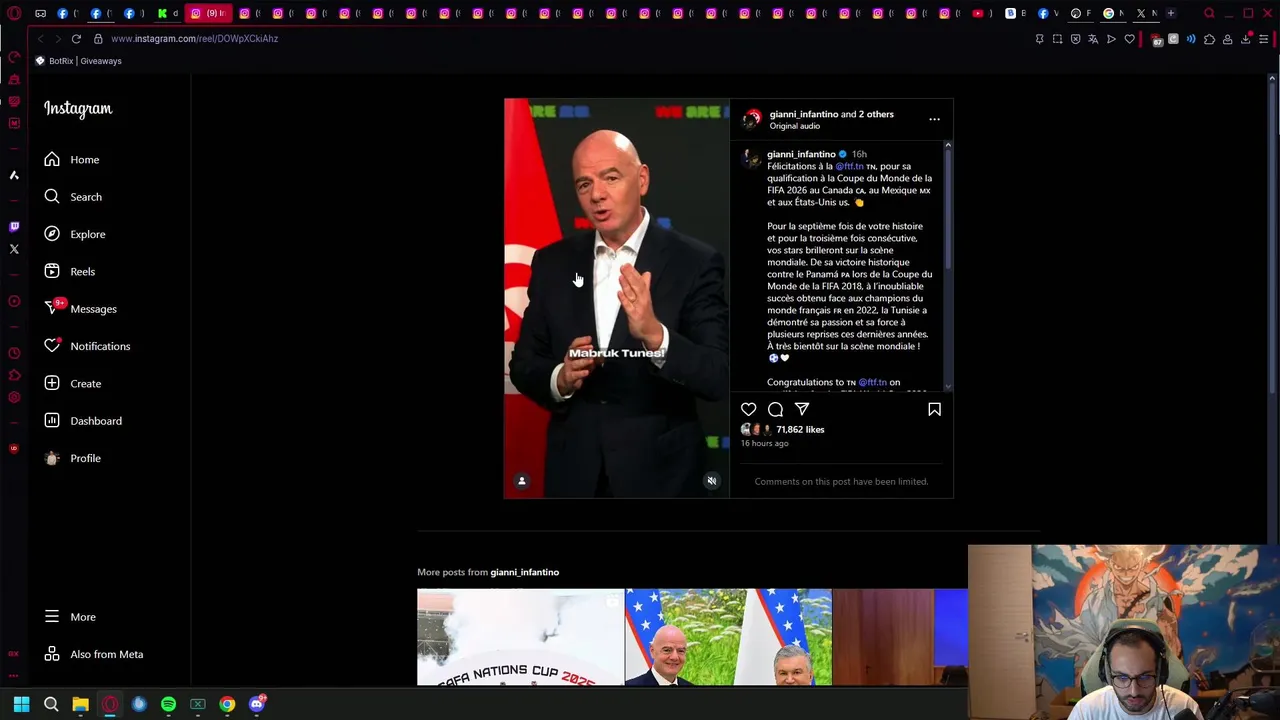Open browser downloads icon
The height and width of the screenshot is (720, 1280).
point(1246,39)
